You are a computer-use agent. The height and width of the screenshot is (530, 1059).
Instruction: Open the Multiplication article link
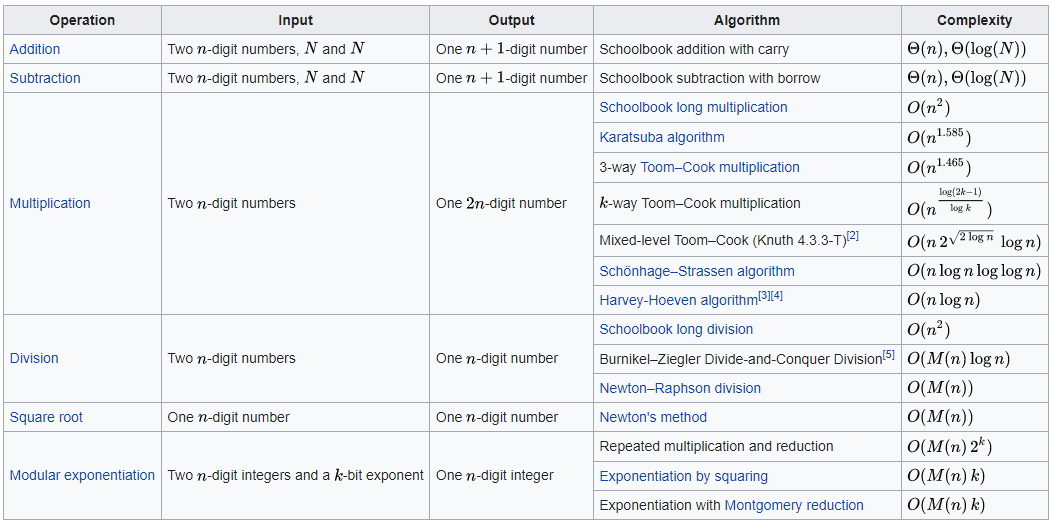pyautogui.click(x=50, y=203)
